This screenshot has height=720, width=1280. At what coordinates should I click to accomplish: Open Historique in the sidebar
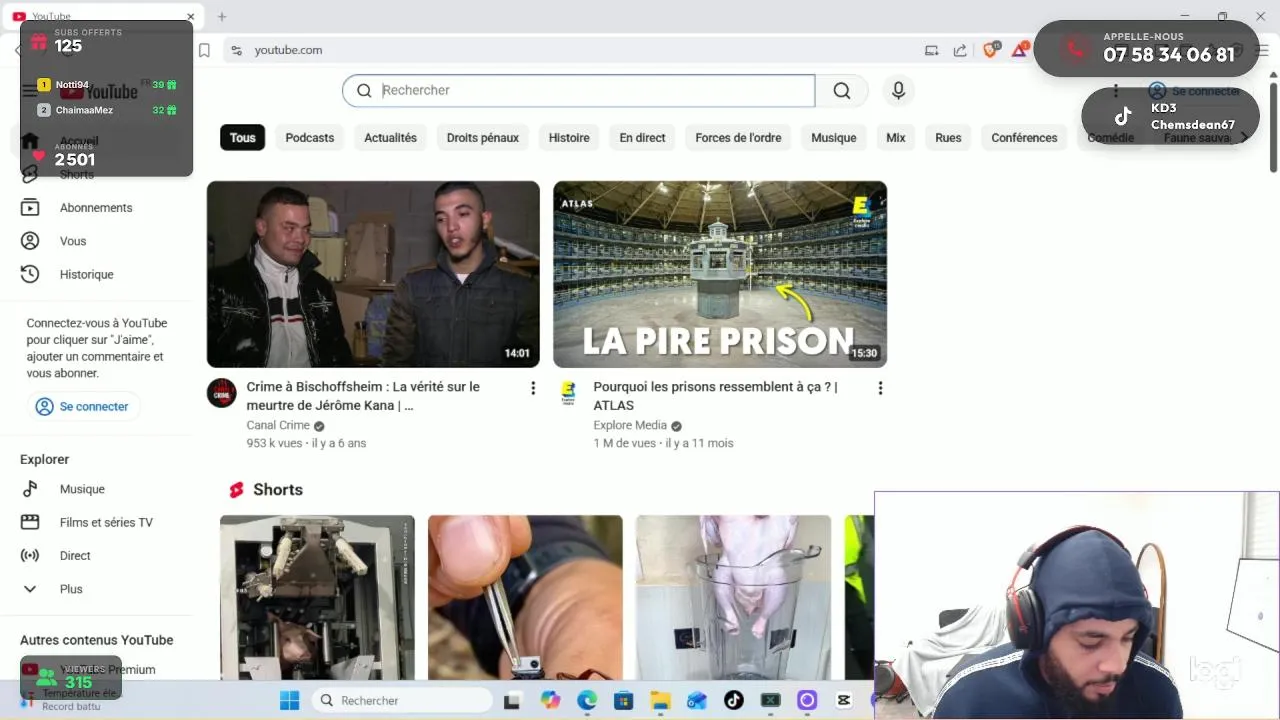point(86,274)
